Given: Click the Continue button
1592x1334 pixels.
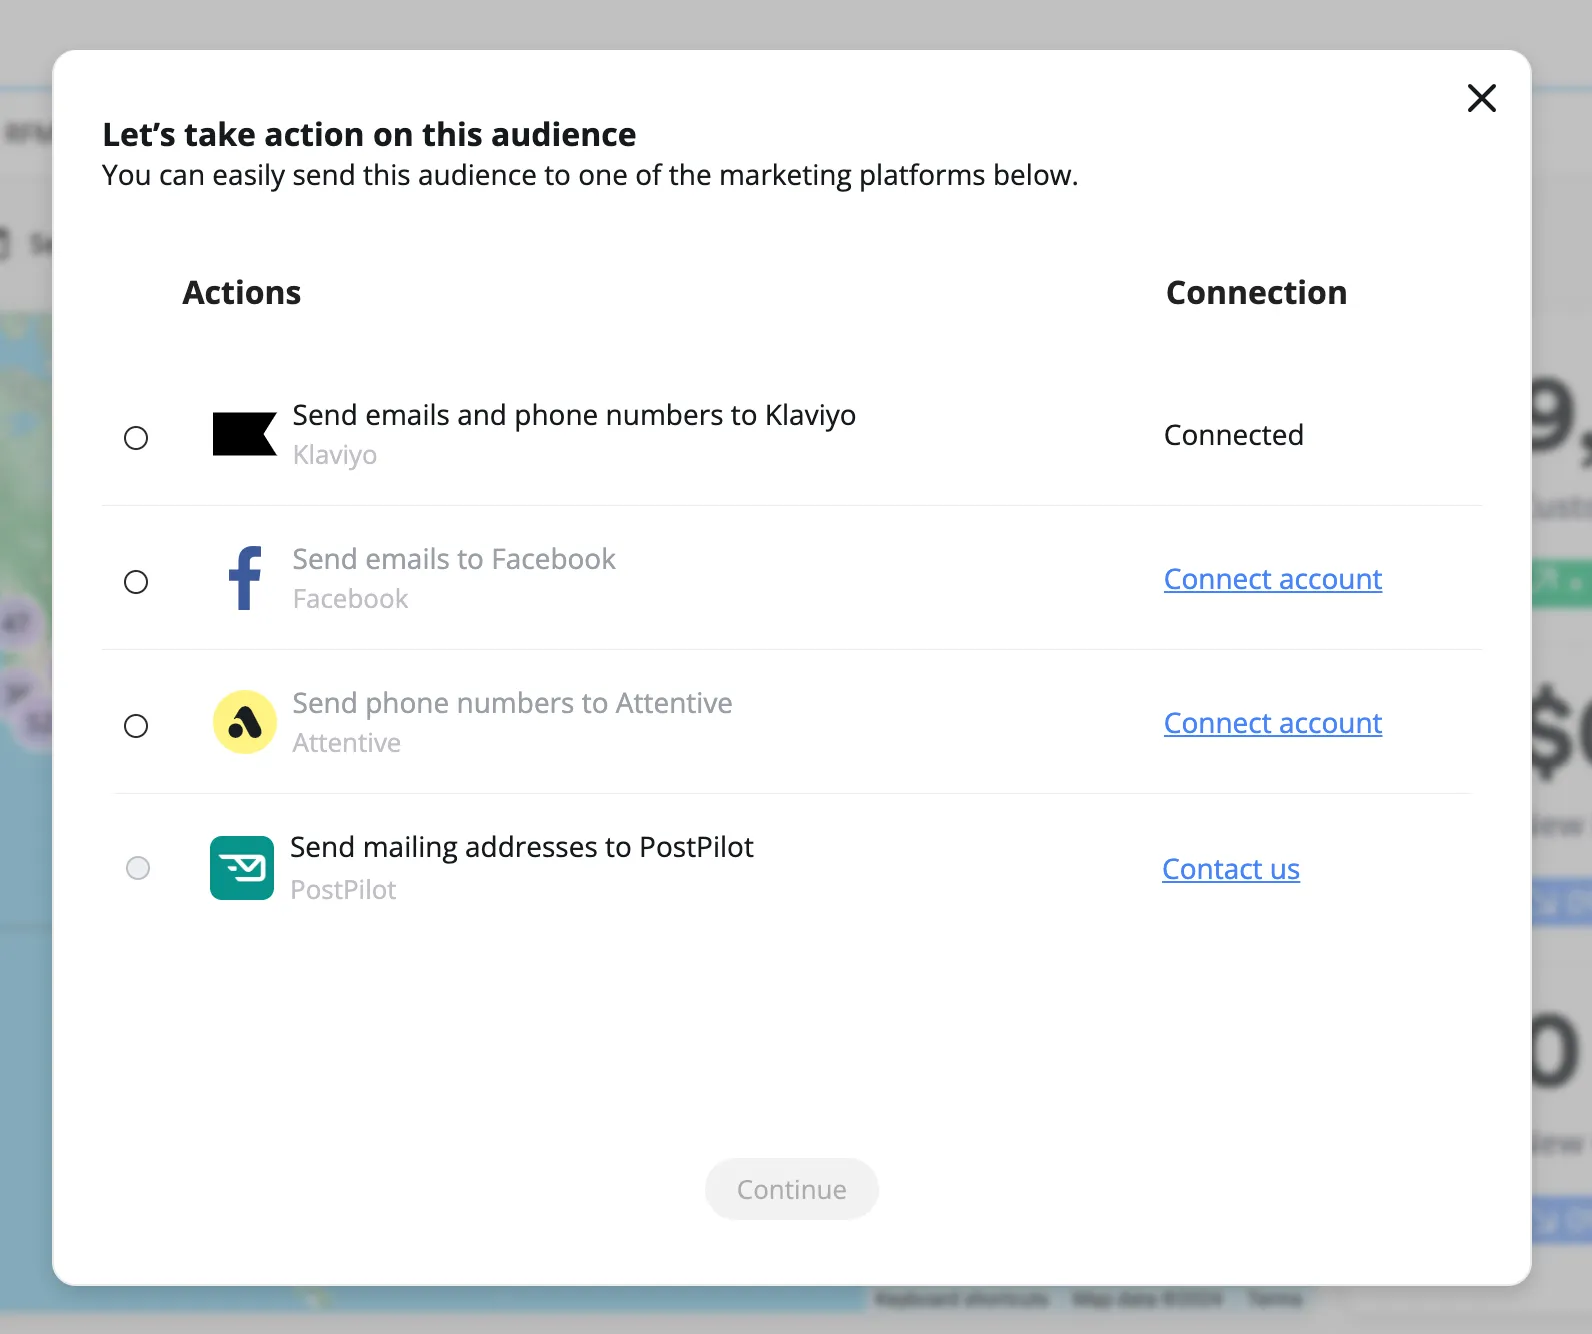Looking at the screenshot, I should pyautogui.click(x=792, y=1189).
